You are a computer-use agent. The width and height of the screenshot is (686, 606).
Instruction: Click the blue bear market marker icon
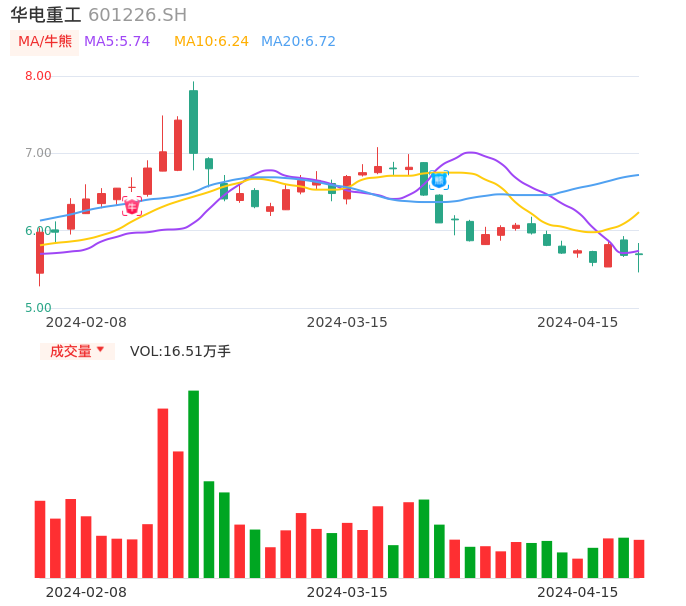coord(439,180)
